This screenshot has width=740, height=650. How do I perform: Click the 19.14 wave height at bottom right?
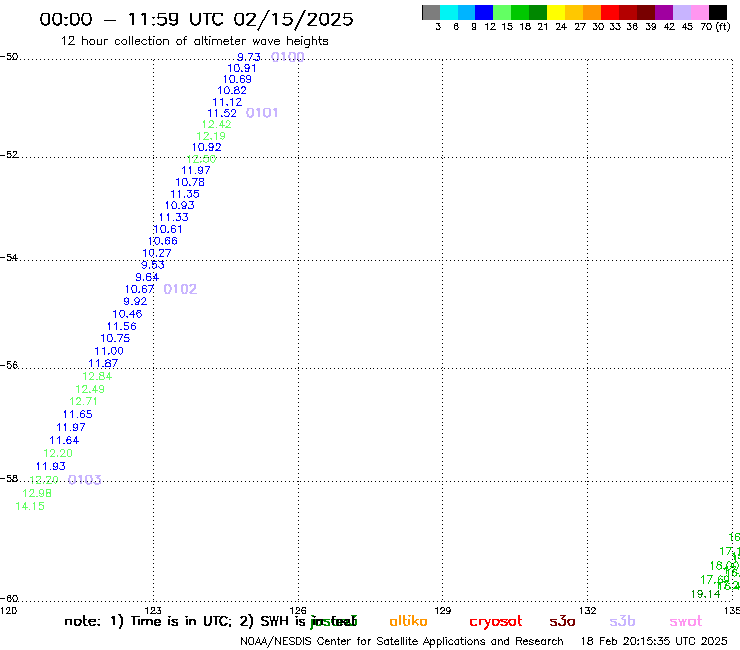tap(706, 594)
